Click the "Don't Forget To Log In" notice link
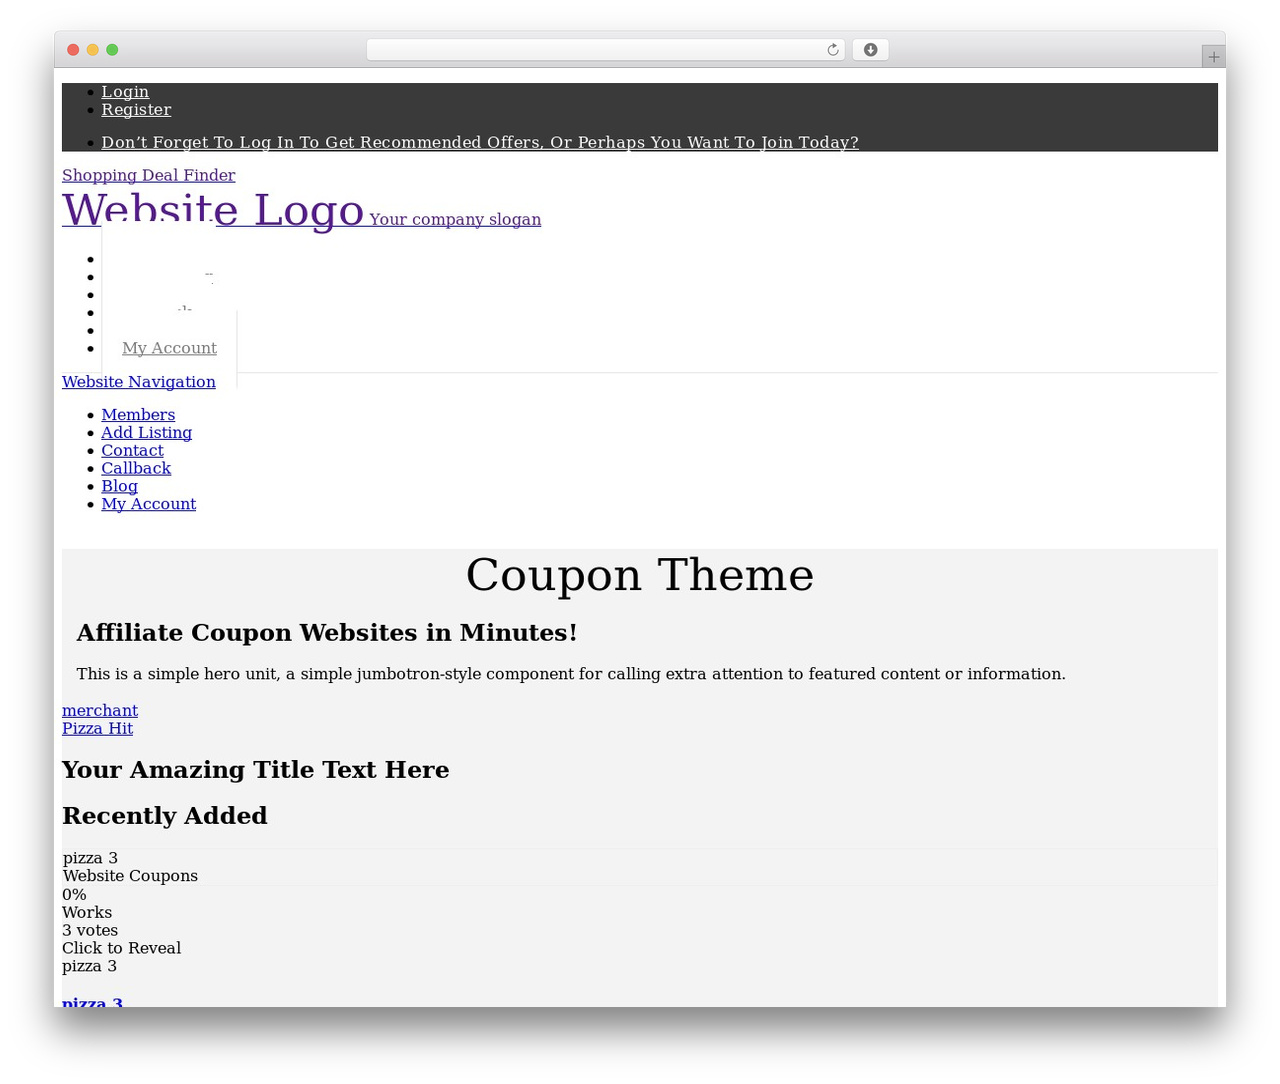Image resolution: width=1280 pixels, height=1084 pixels. (480, 142)
